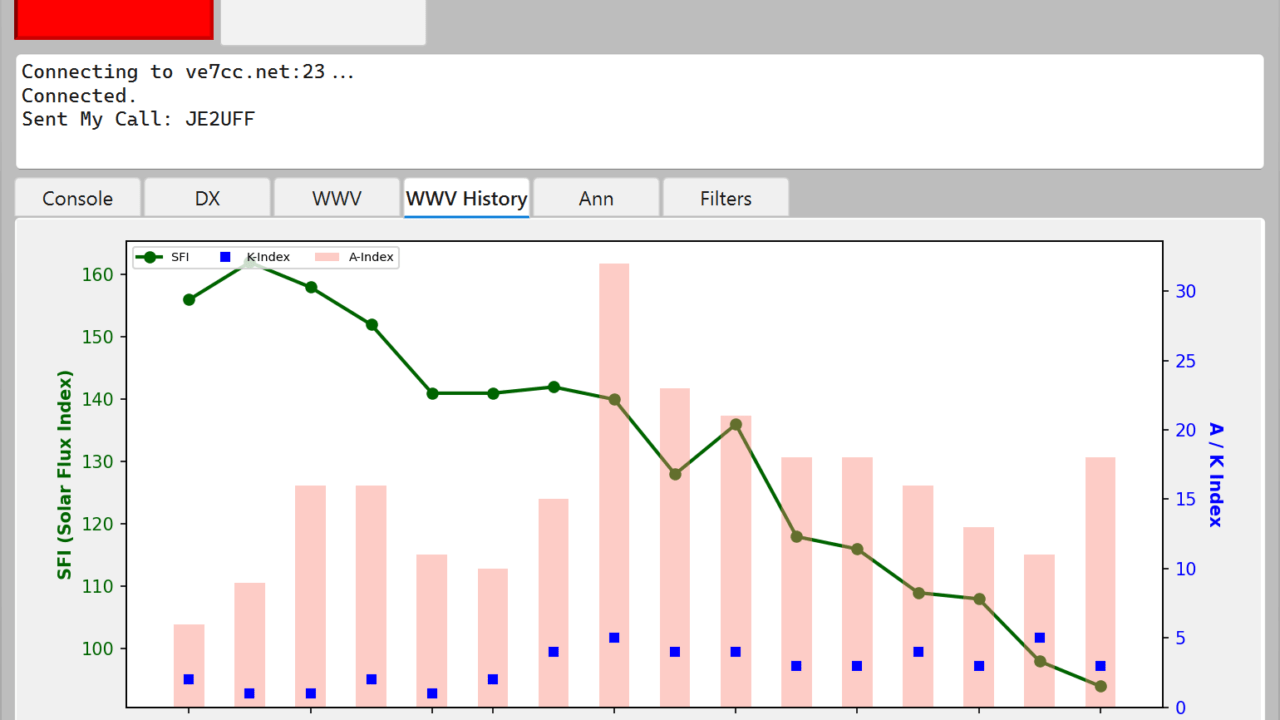Click the K-Index blue square in the legend
The image size is (1280, 720).
(226, 257)
